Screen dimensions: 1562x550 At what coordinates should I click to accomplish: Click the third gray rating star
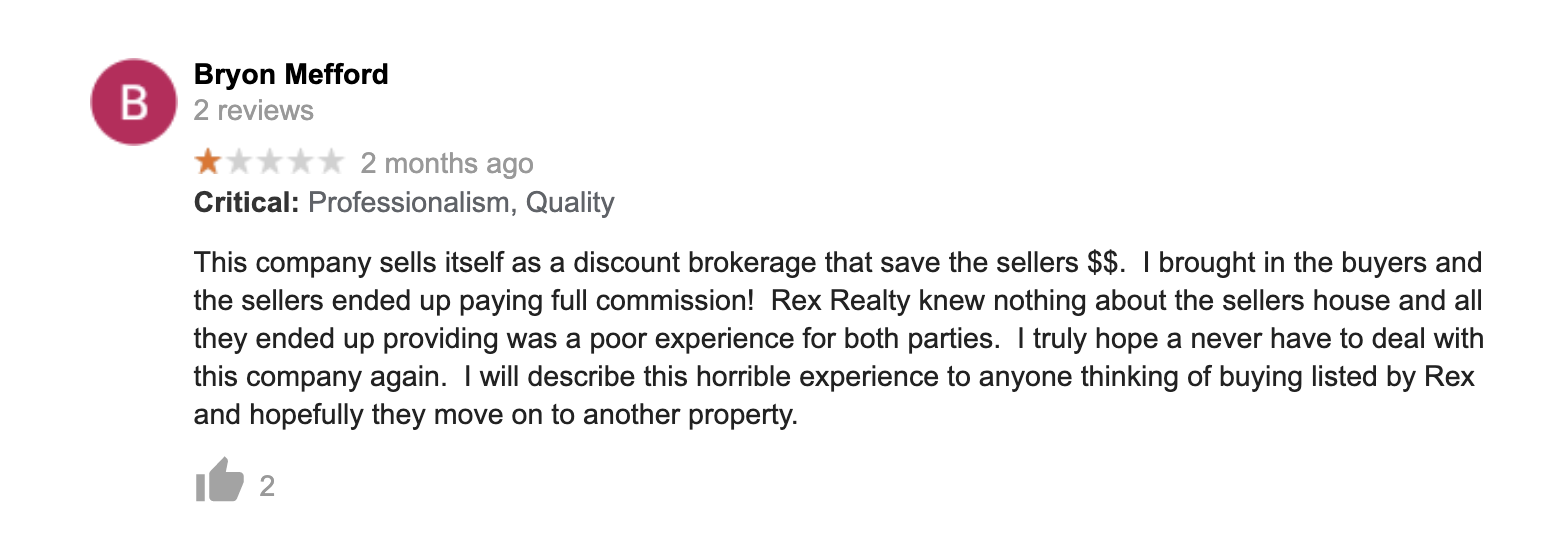tap(269, 162)
